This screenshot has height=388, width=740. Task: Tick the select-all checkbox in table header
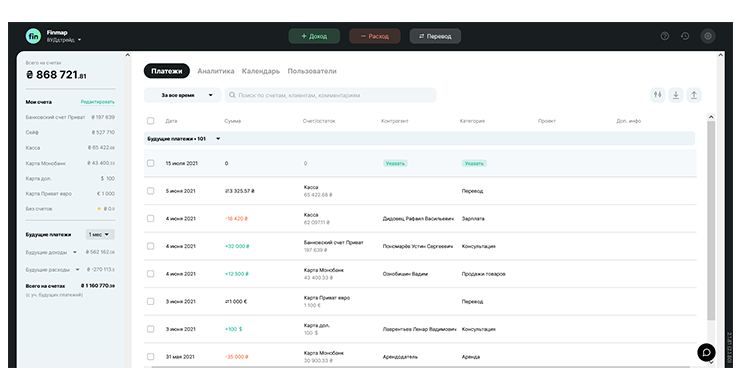tap(151, 121)
